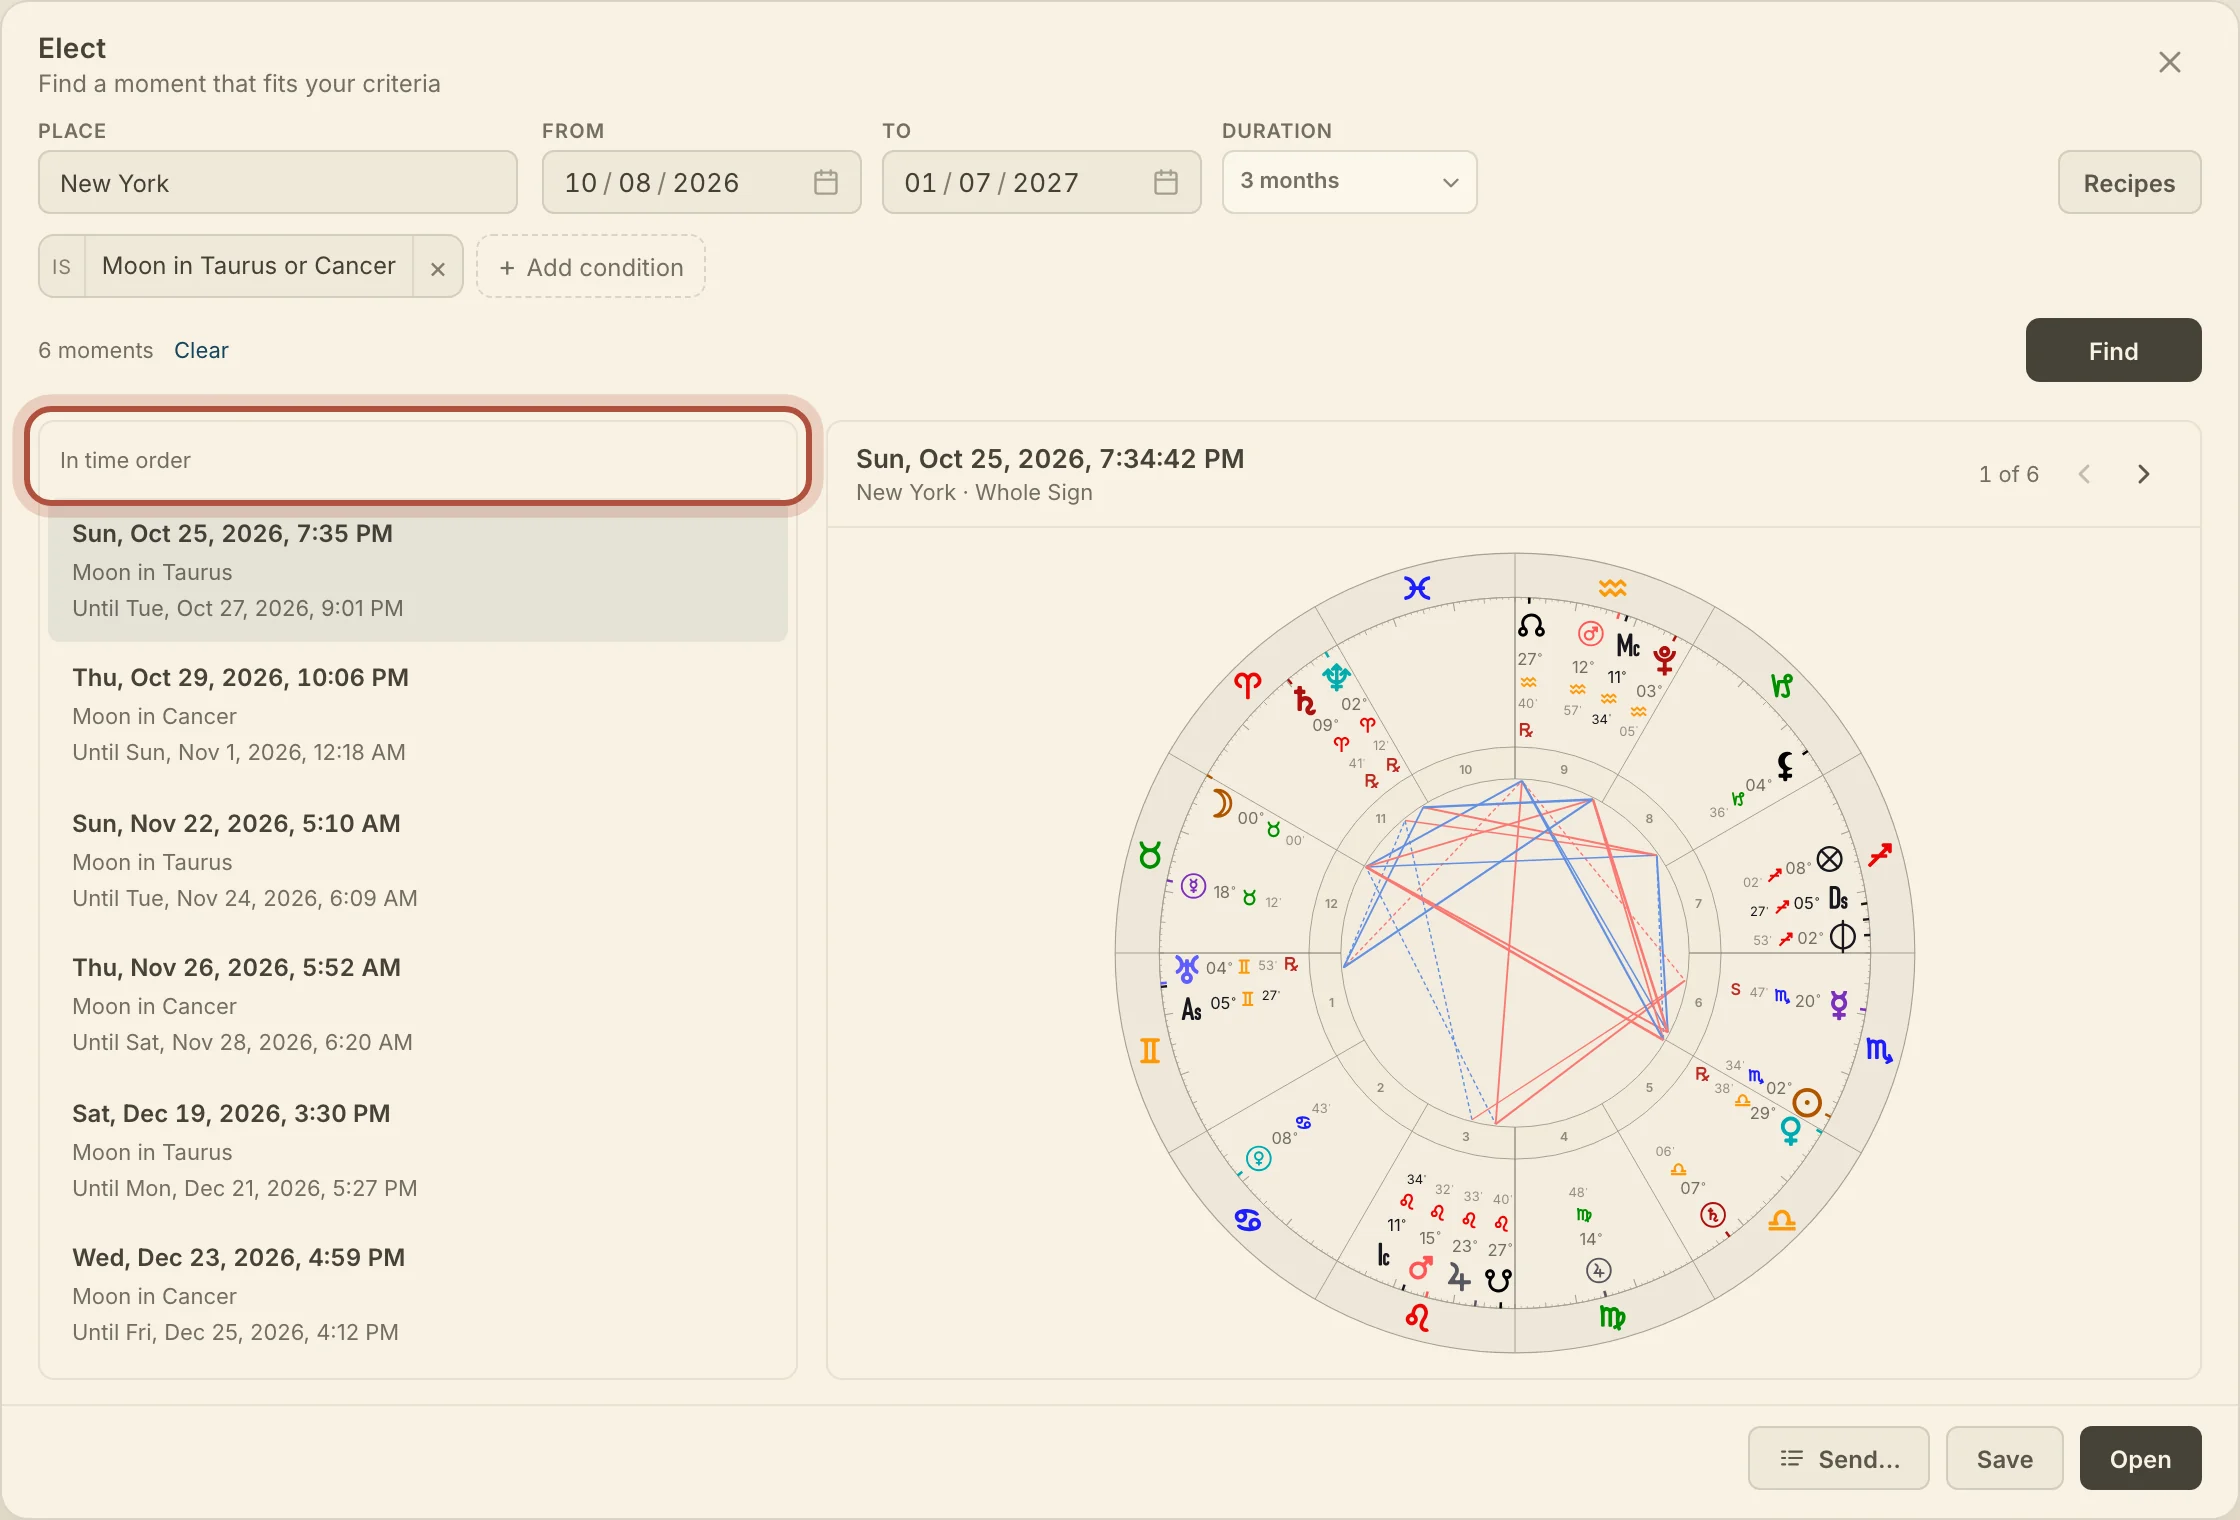Select the Oct 25, 2026 7:35 PM moment
Screen dimensions: 2240x1520
click(418, 570)
